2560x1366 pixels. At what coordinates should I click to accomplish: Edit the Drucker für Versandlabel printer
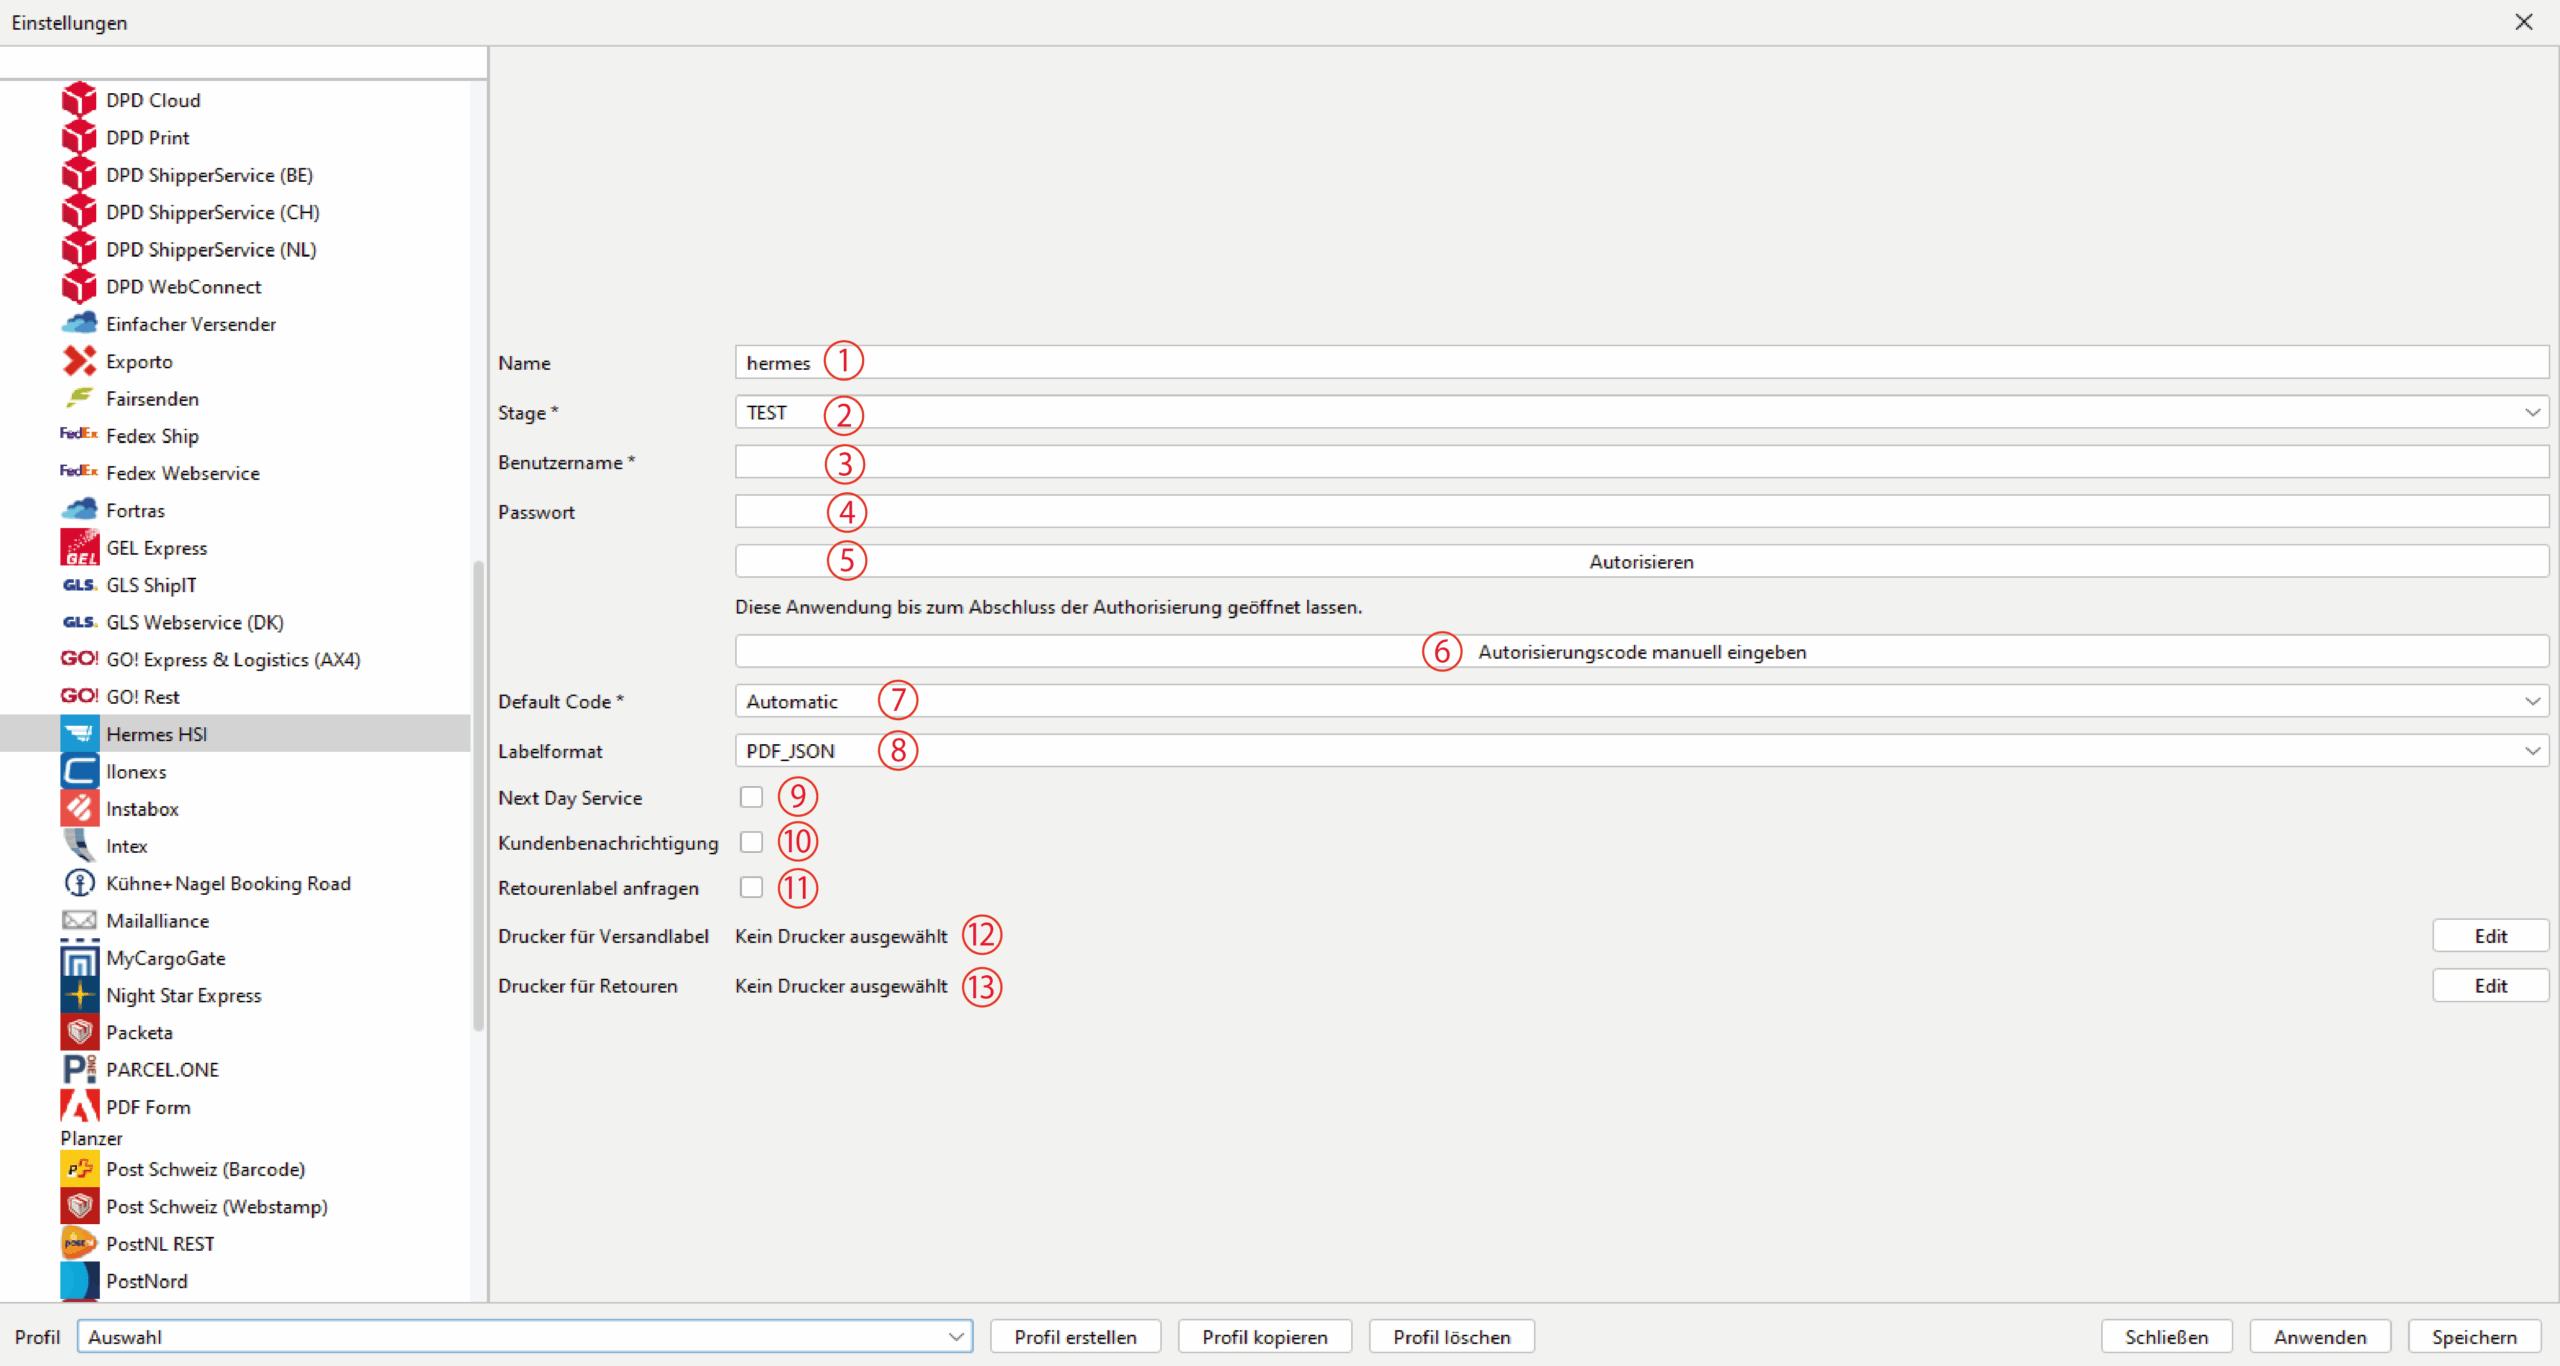[2490, 936]
